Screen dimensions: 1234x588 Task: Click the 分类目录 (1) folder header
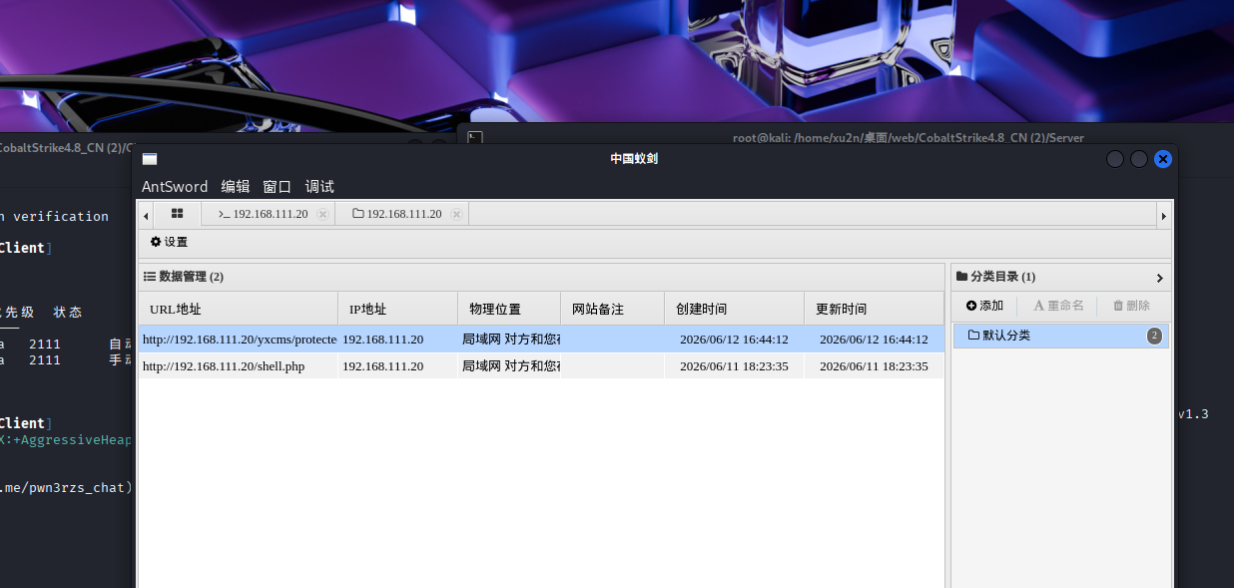click(996, 277)
